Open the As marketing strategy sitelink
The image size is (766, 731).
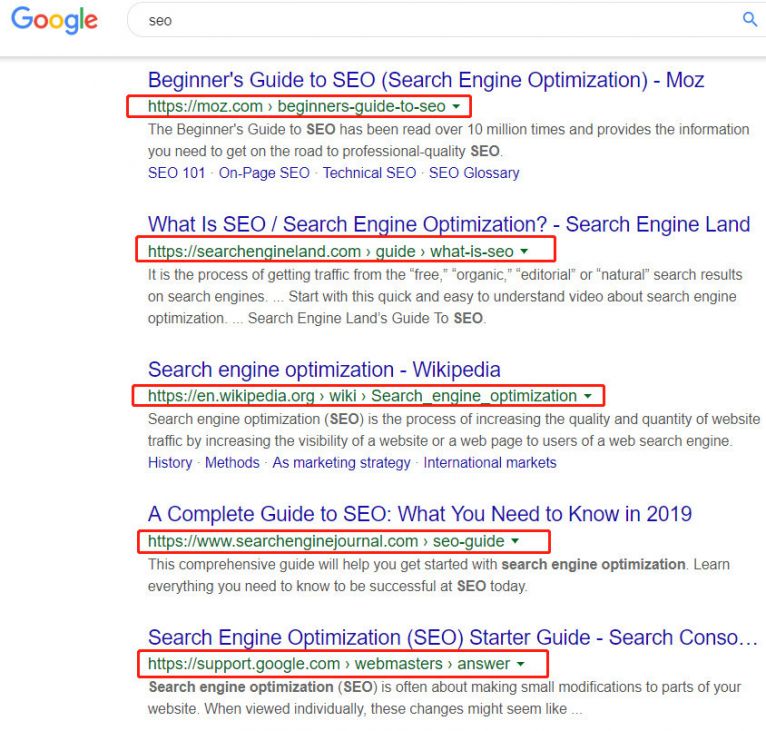[x=341, y=463]
